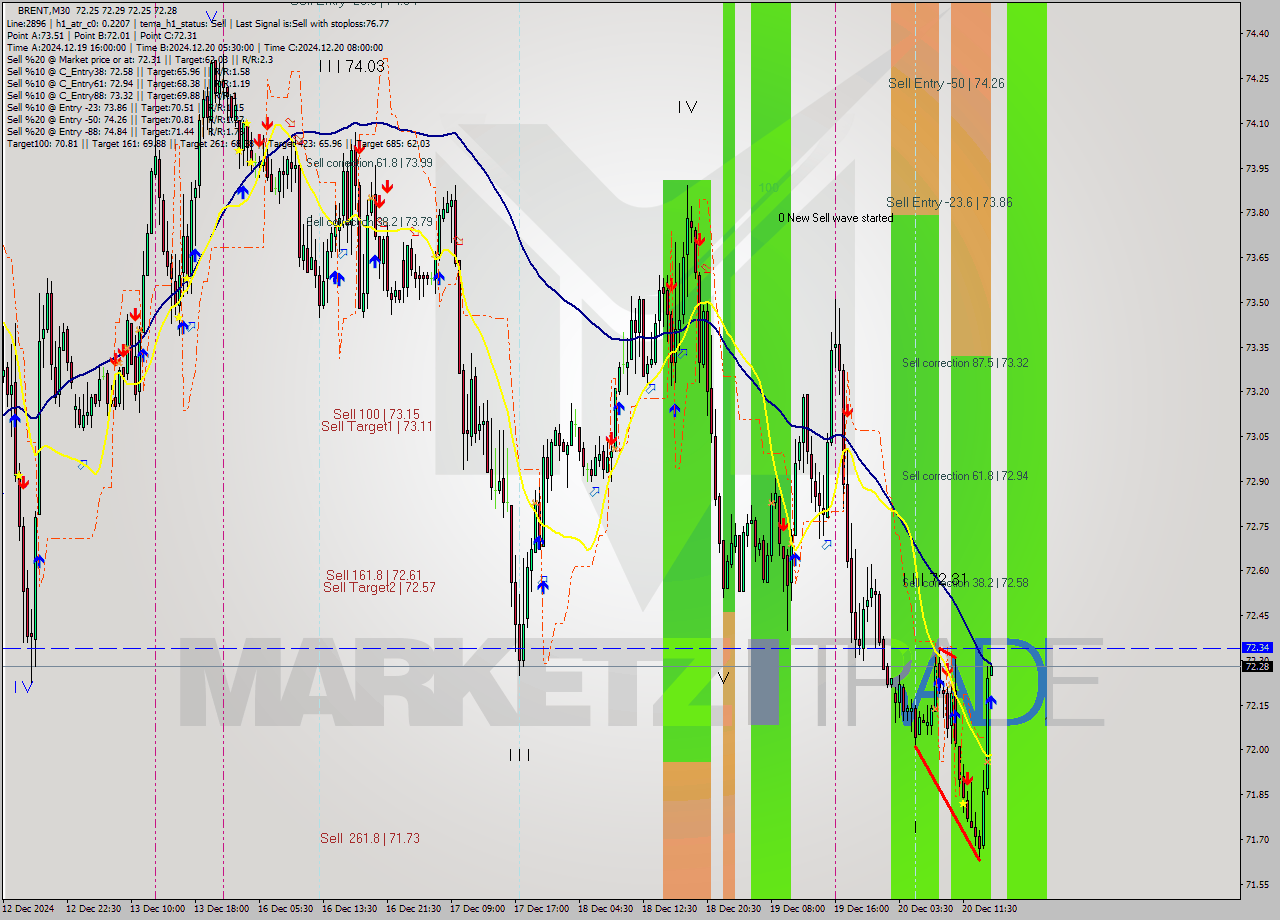This screenshot has height=920, width=1280.
Task: Select 'Sell correction 61.8 | 72.94' label
Action: pos(964,476)
